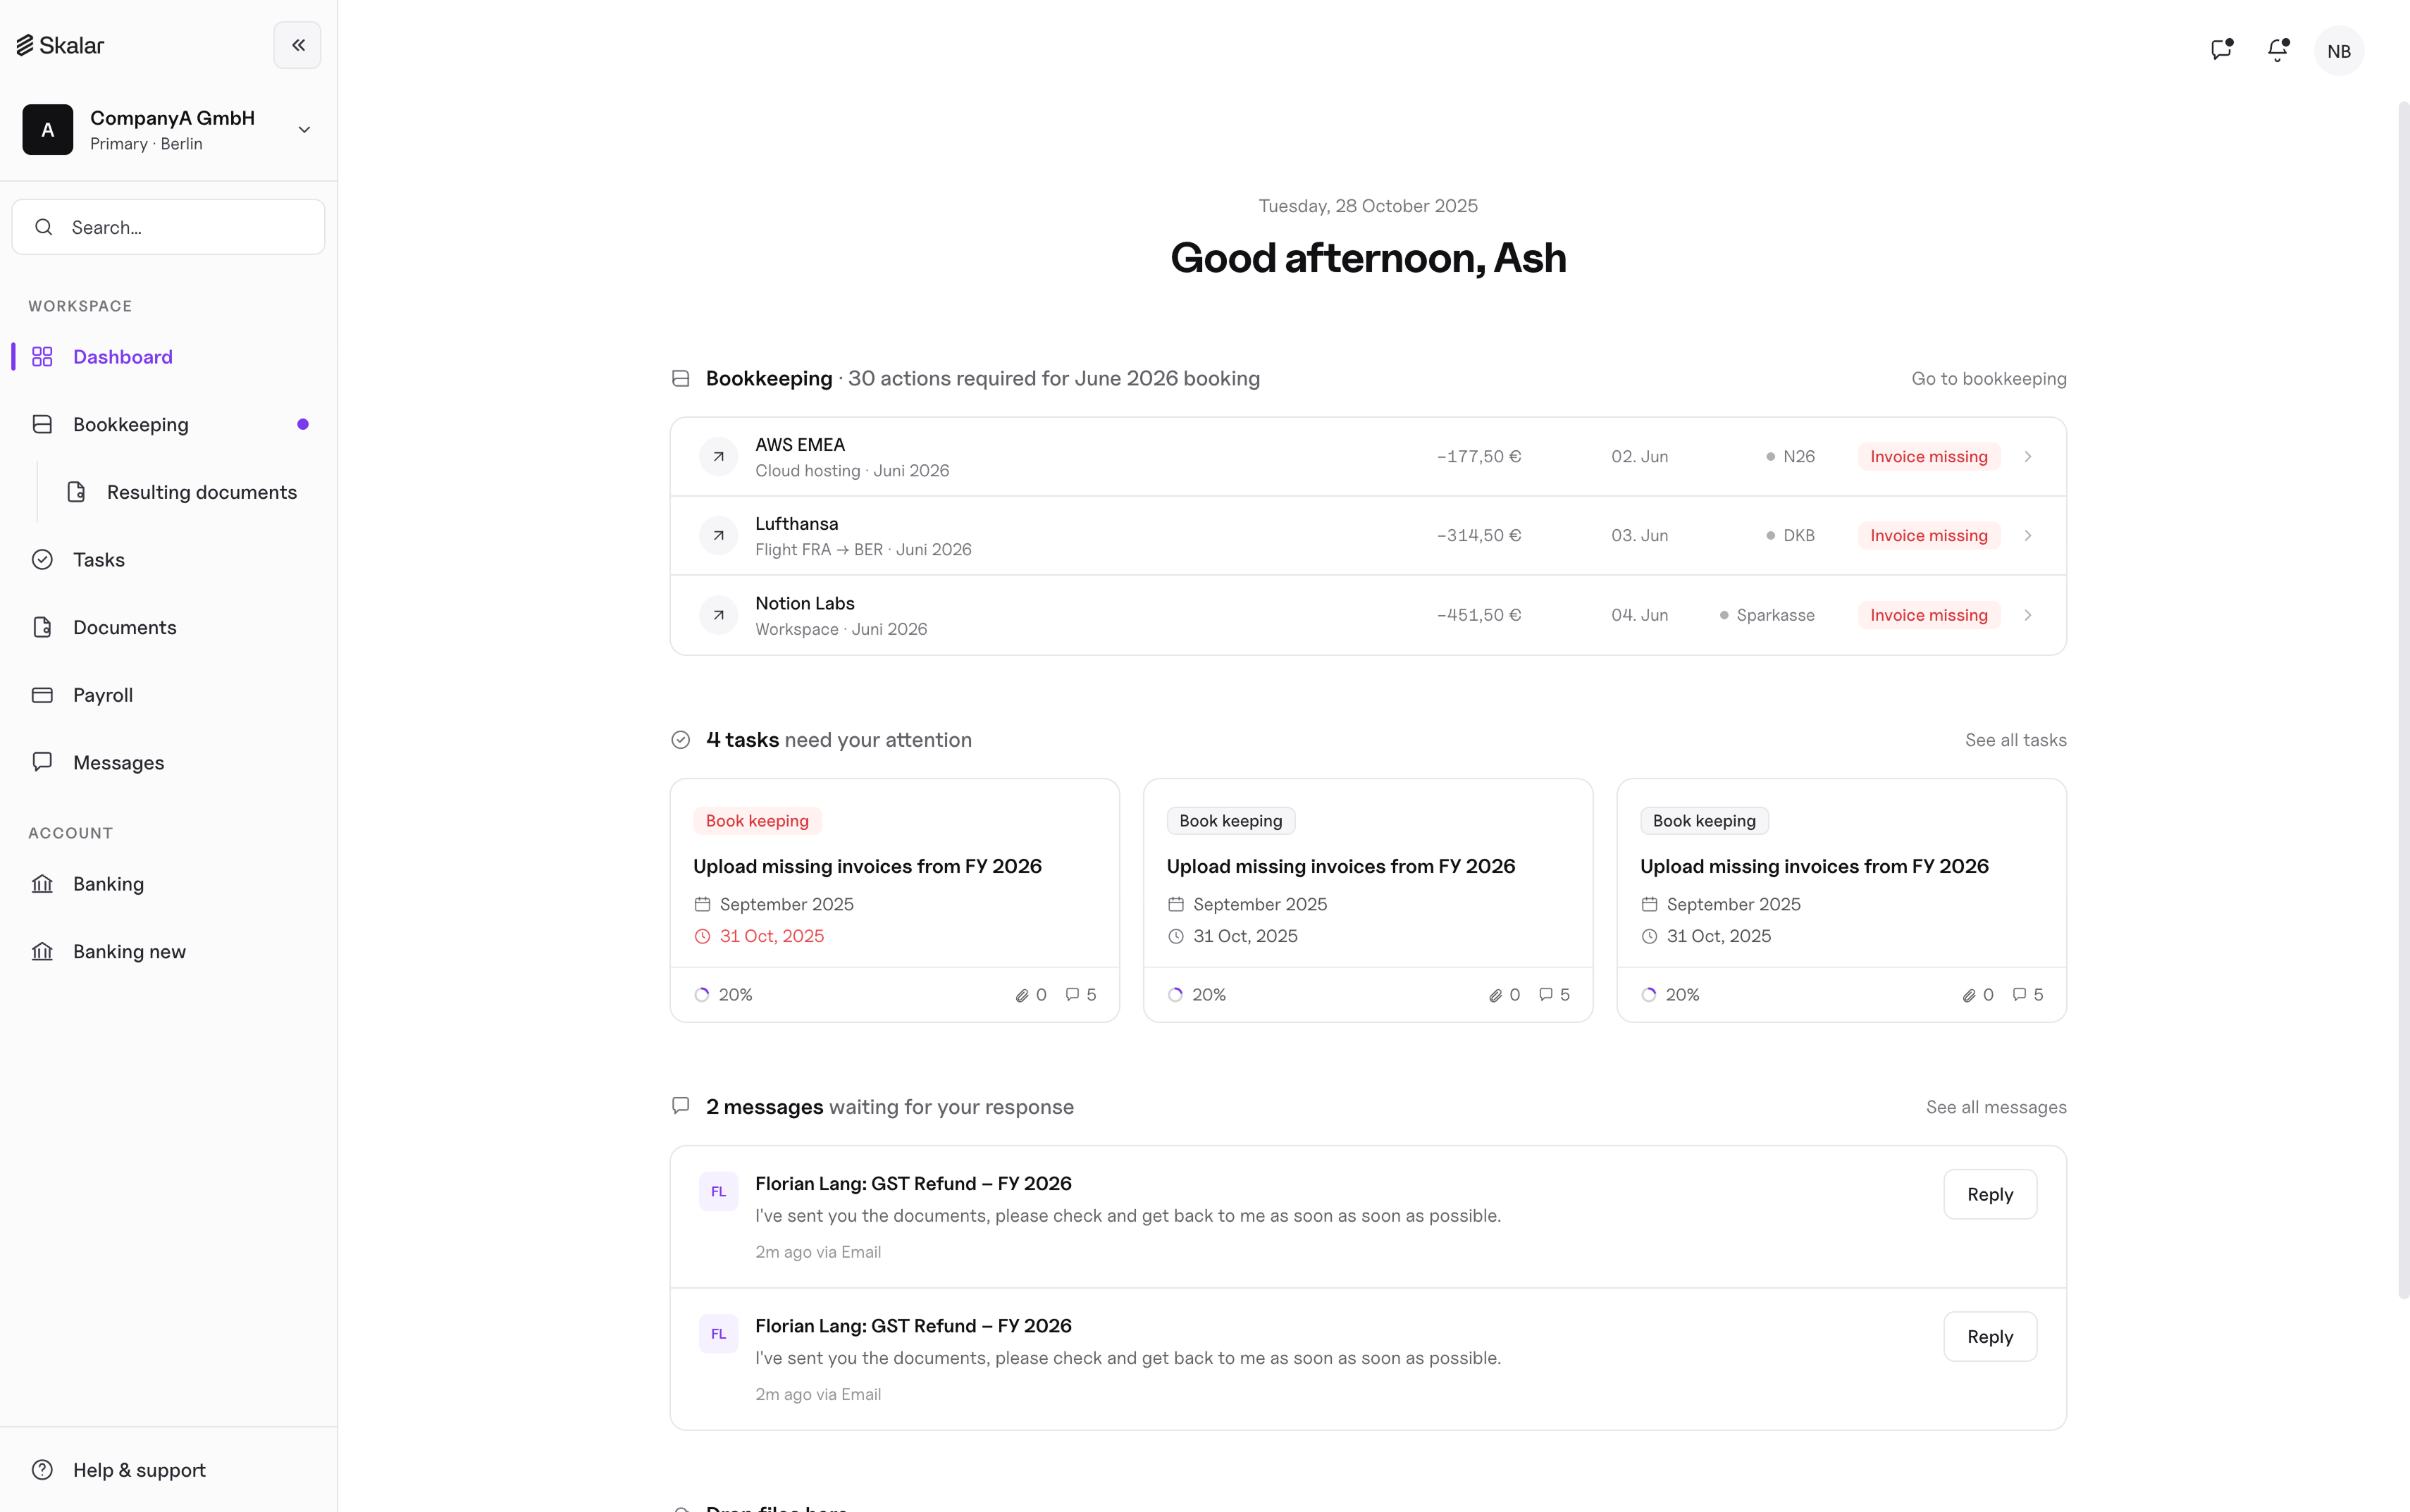The width and height of the screenshot is (2410, 1512).
Task: Open the NB user avatar menu
Action: coord(2338,51)
